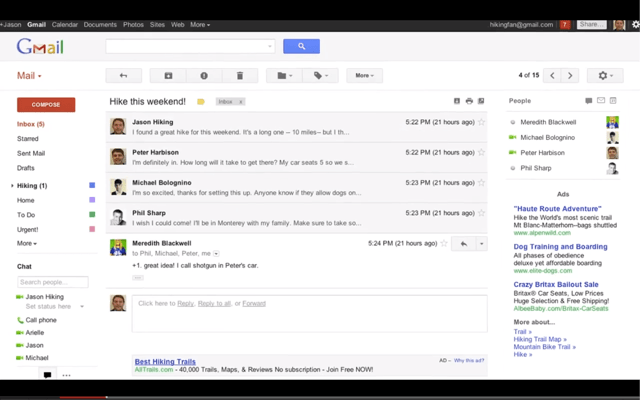The width and height of the screenshot is (640, 400).
Task: Open reply options dropdown beside reply arrow
Action: click(482, 244)
